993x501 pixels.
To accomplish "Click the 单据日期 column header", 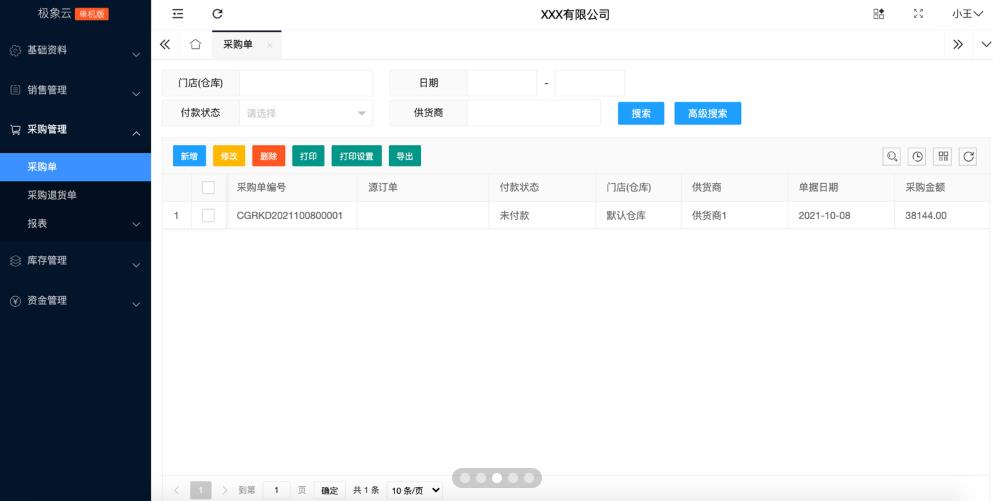I will coord(842,187).
